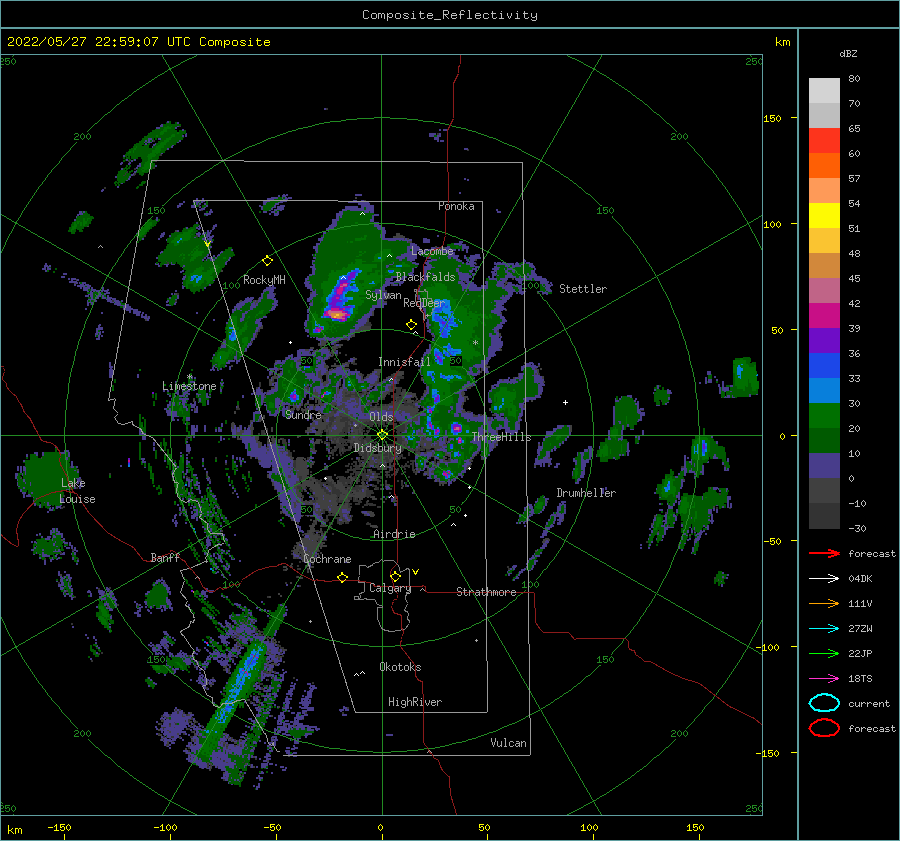The image size is (900, 841).
Task: Click the Innisfail label
Action: [404, 362]
